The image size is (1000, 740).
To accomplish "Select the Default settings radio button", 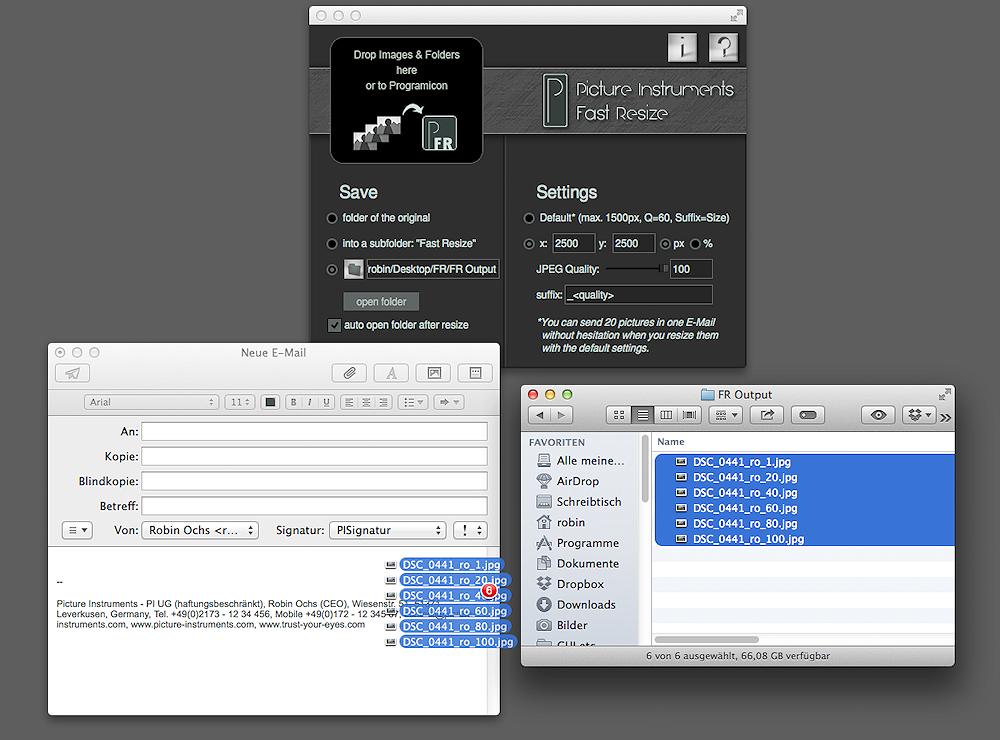I will point(529,218).
